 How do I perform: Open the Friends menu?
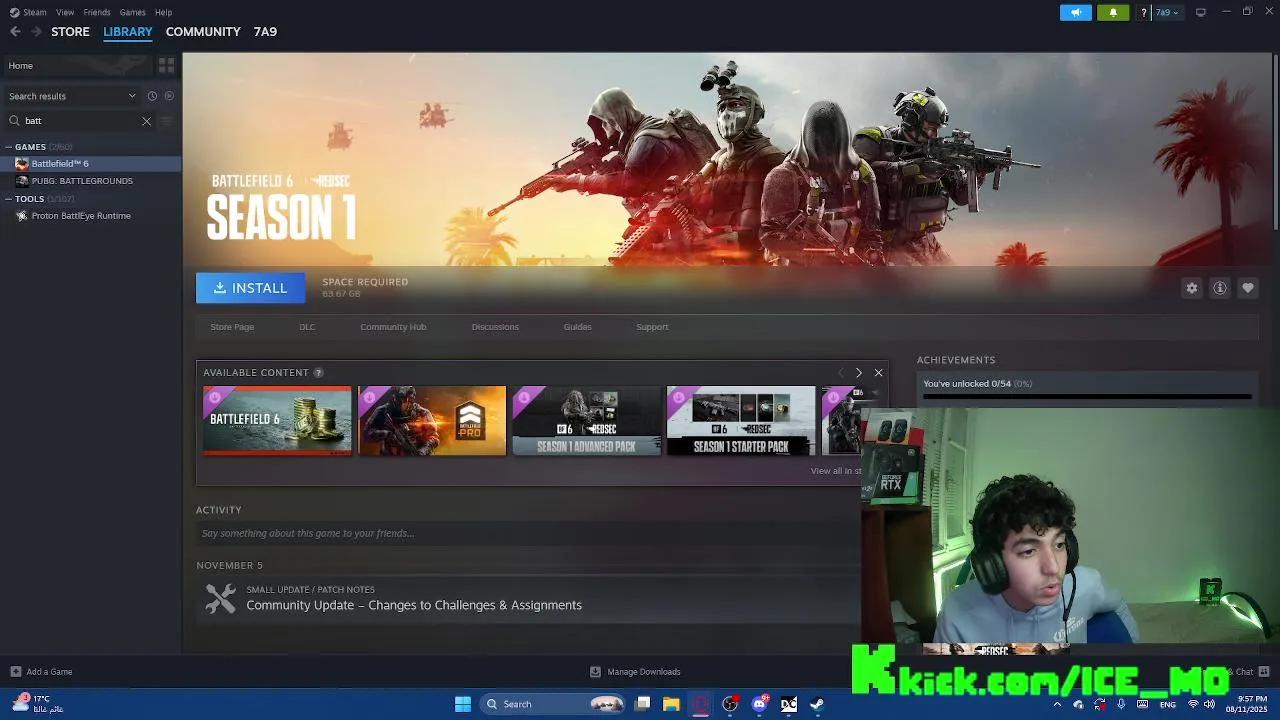coord(97,12)
